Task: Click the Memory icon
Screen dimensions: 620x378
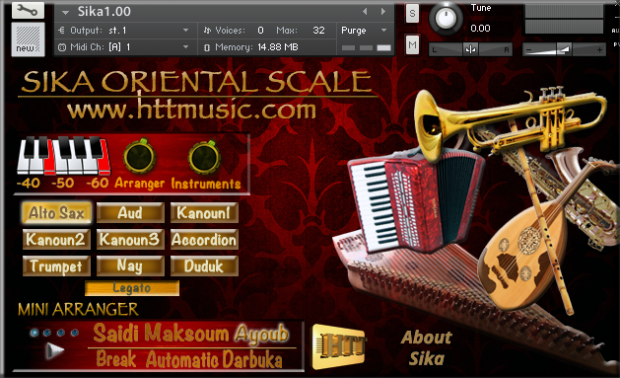Action: coord(206,47)
